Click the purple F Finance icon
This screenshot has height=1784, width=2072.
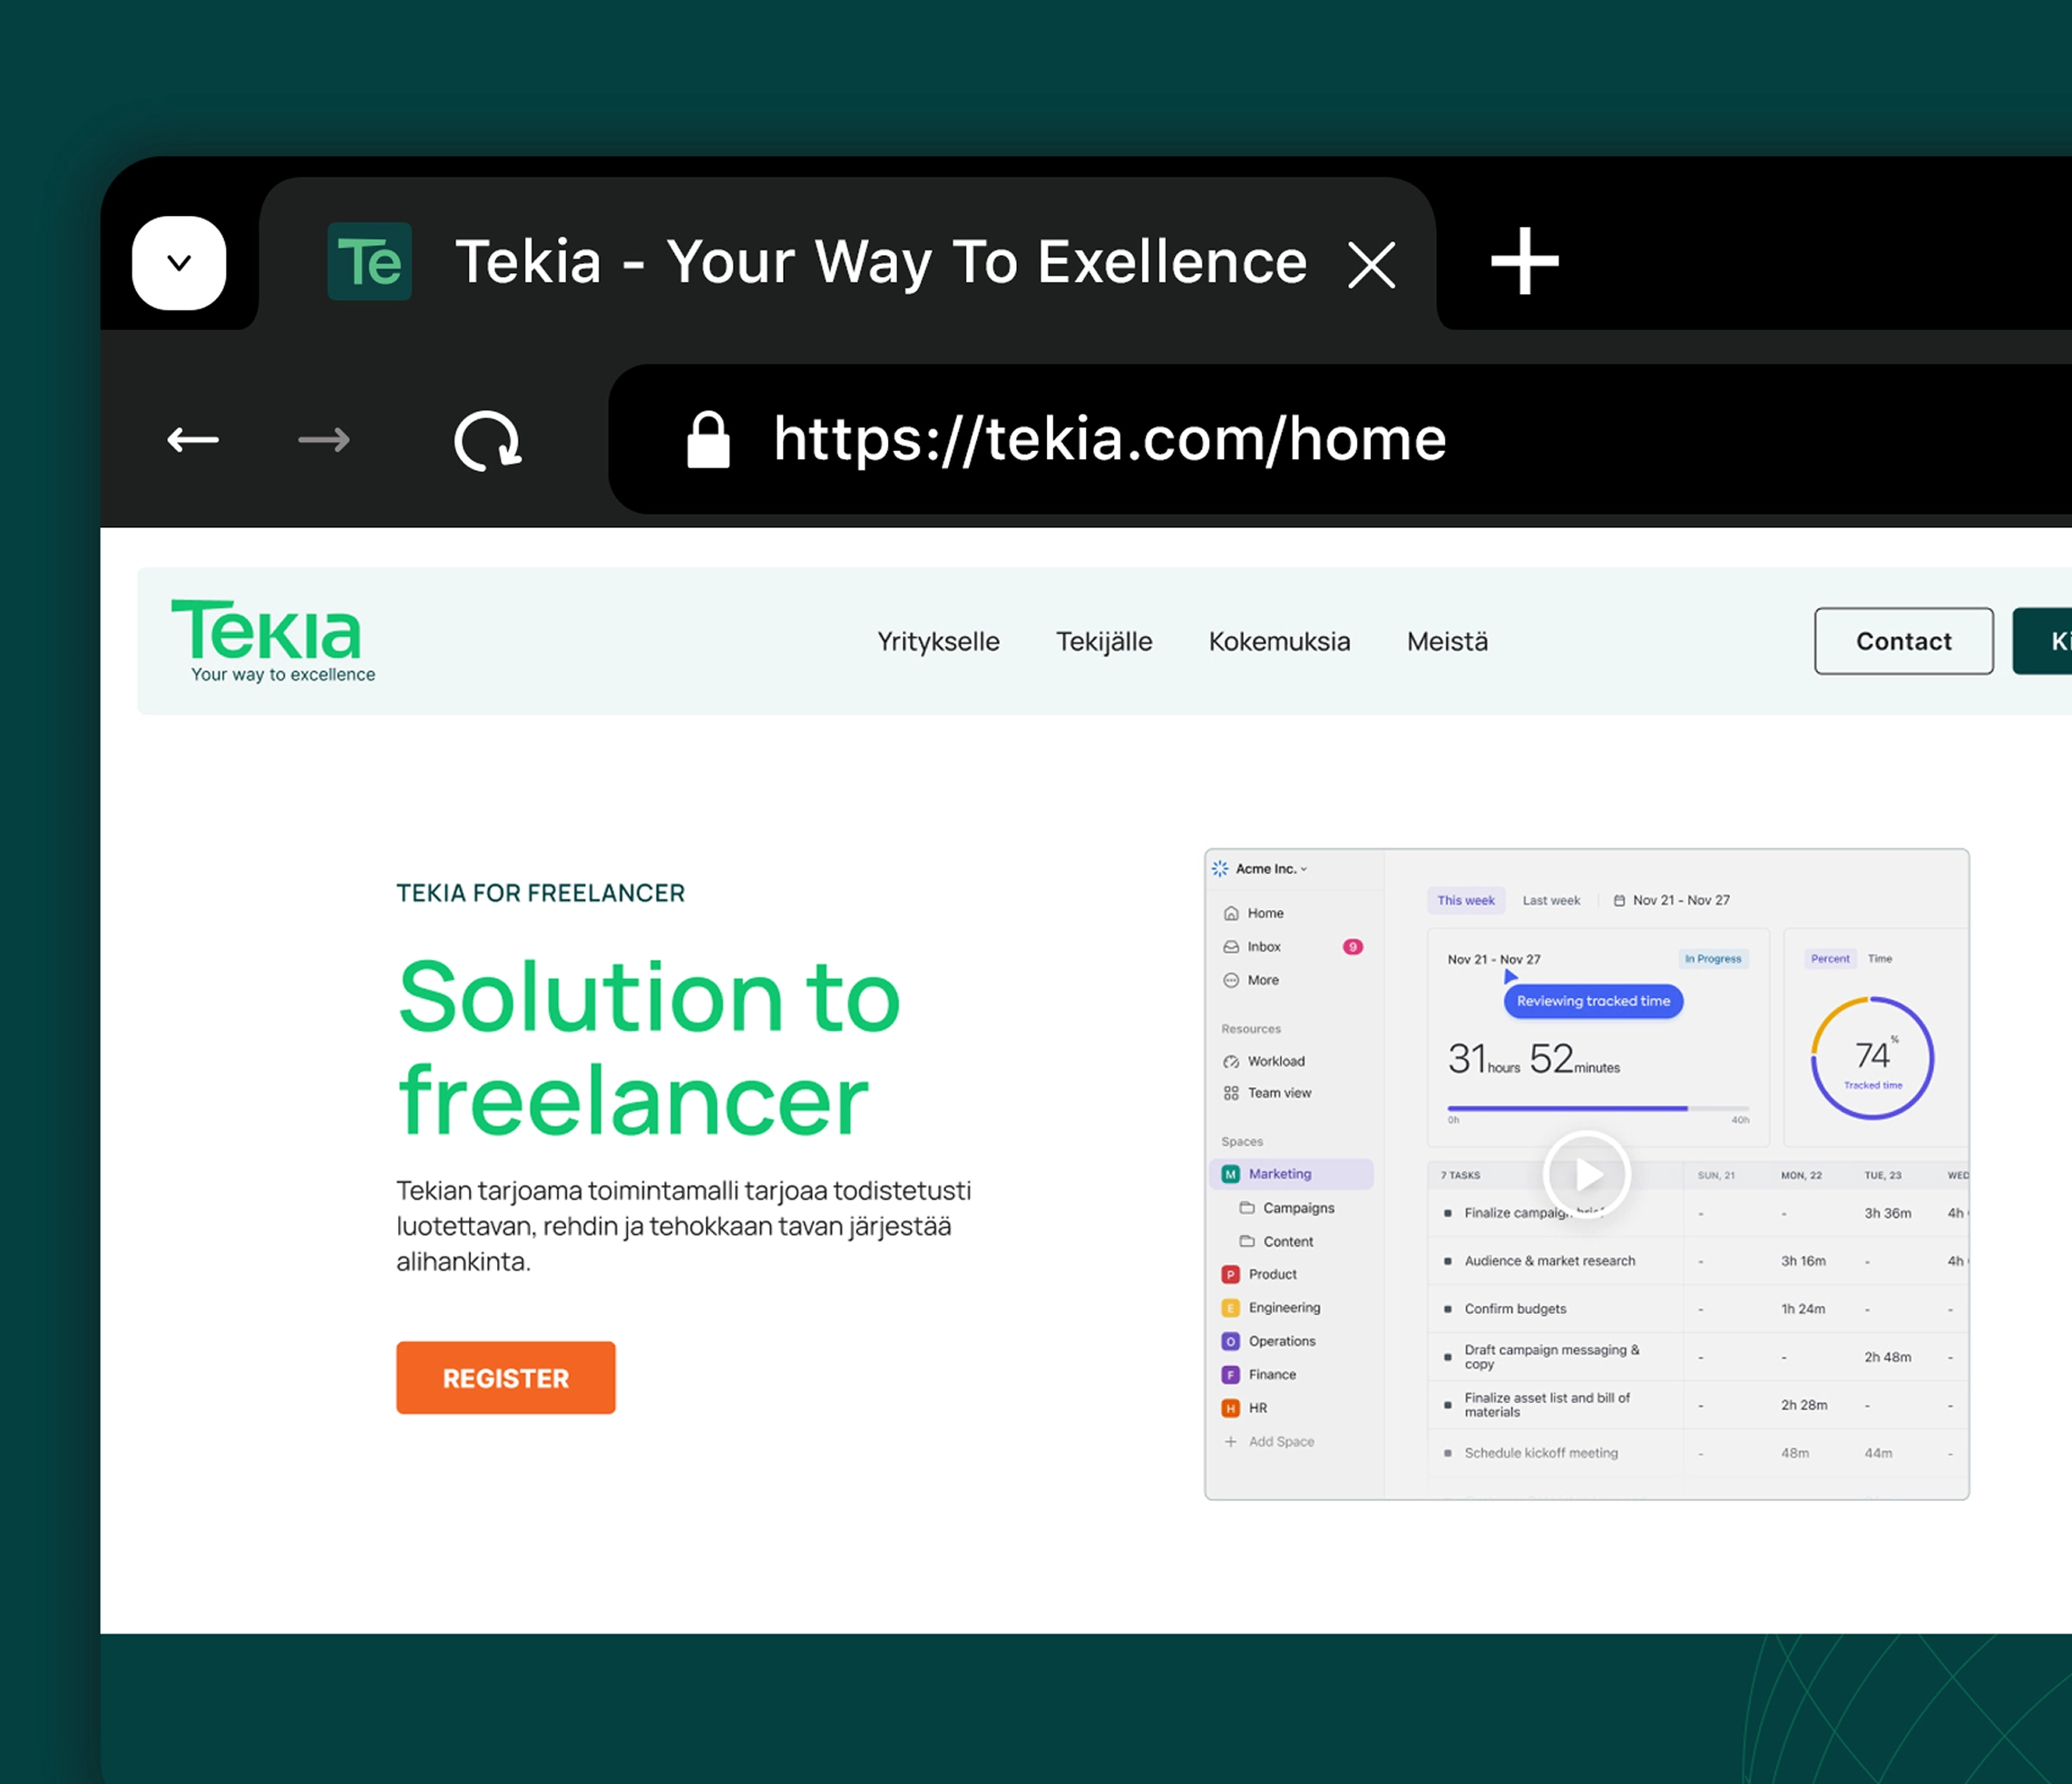click(x=1231, y=1375)
